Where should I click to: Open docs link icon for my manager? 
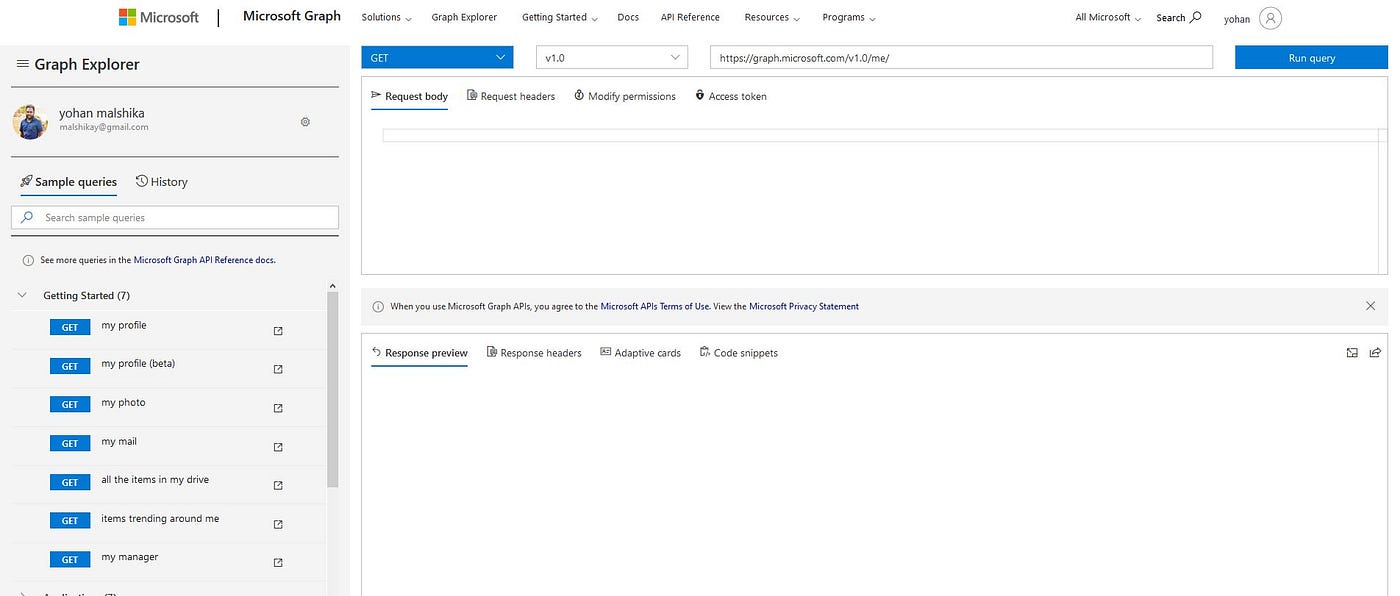click(x=278, y=563)
